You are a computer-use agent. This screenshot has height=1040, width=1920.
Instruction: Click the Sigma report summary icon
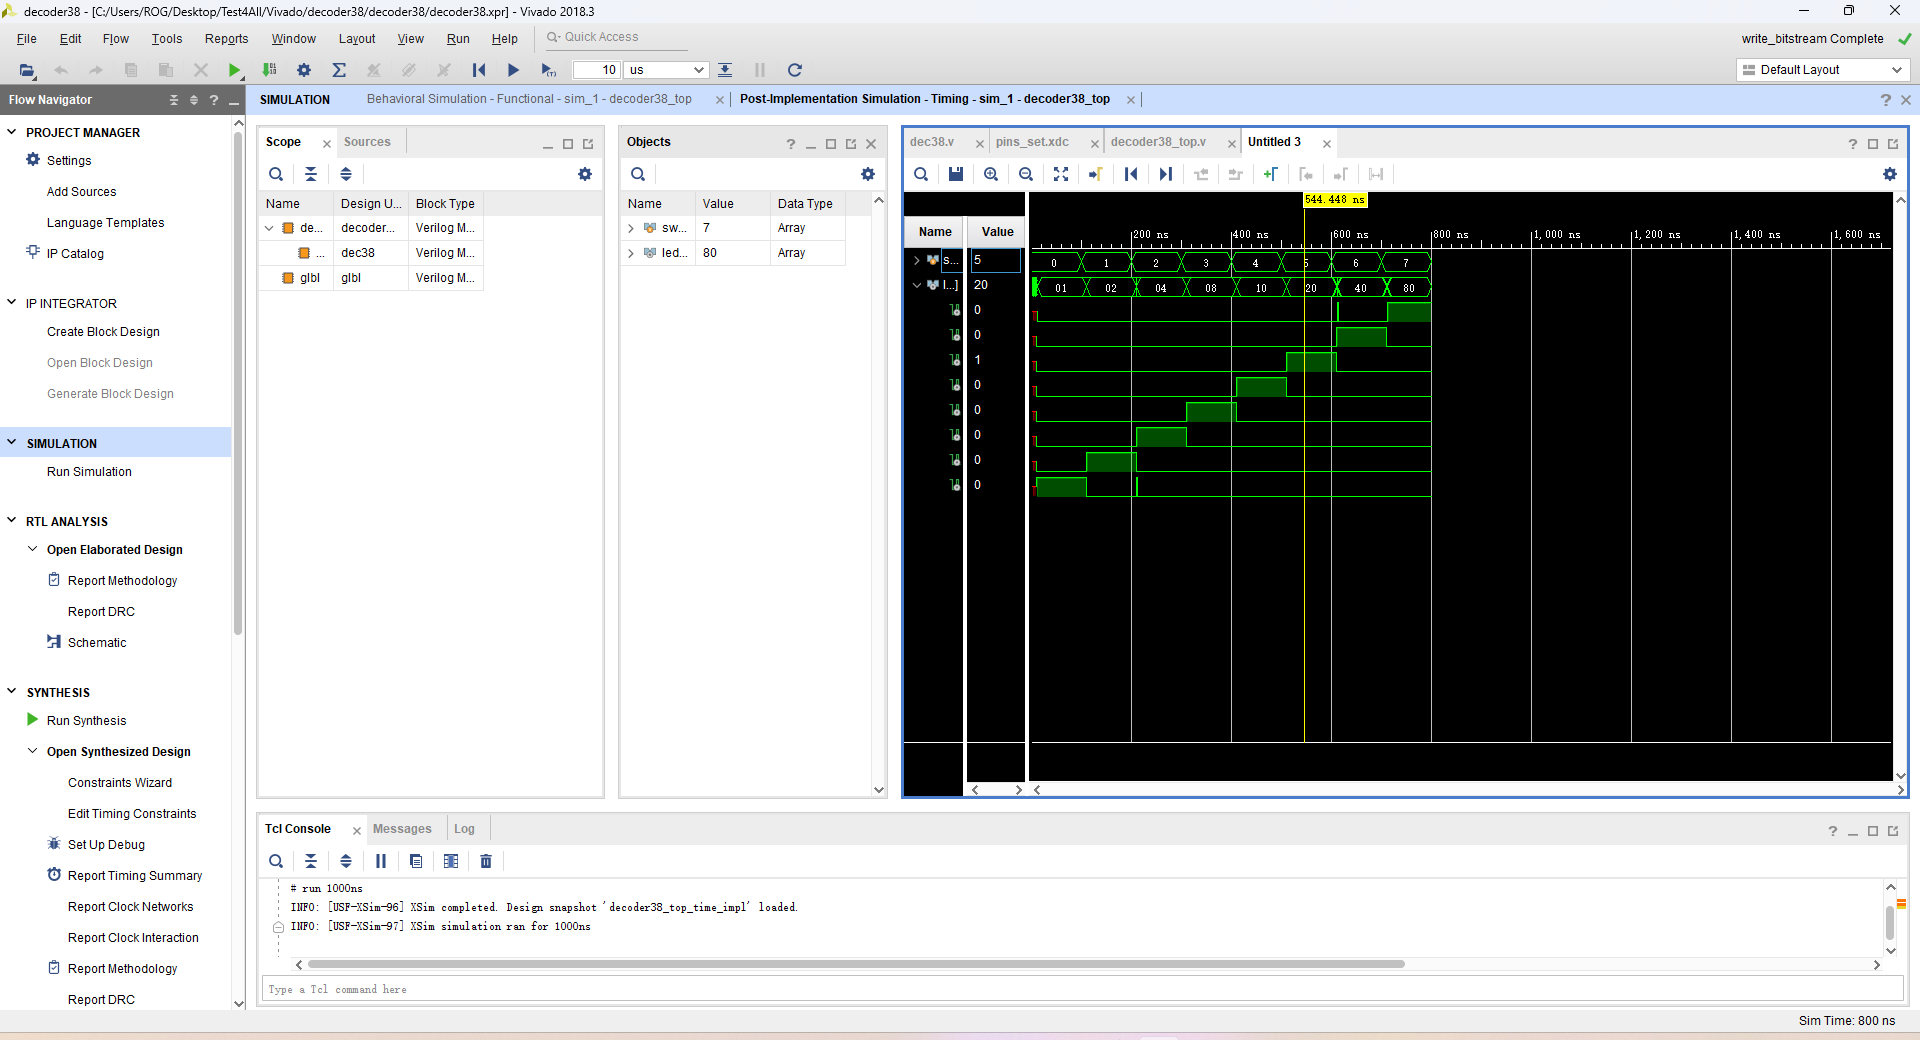339,70
